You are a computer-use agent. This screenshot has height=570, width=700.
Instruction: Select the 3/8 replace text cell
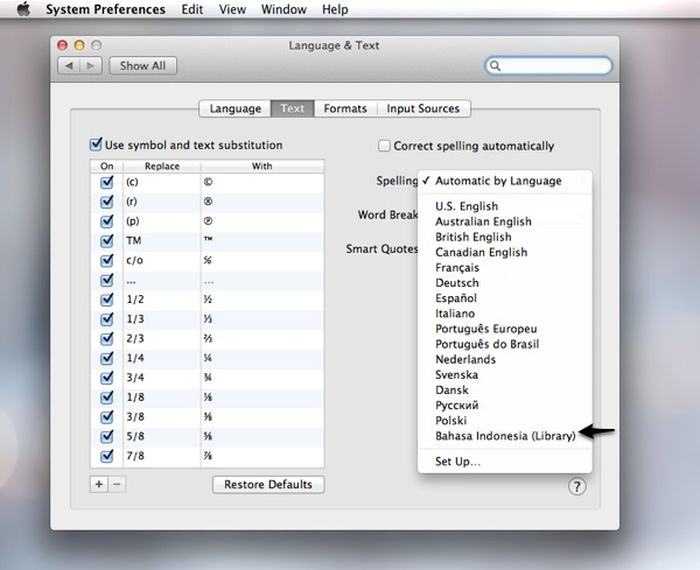coord(162,417)
